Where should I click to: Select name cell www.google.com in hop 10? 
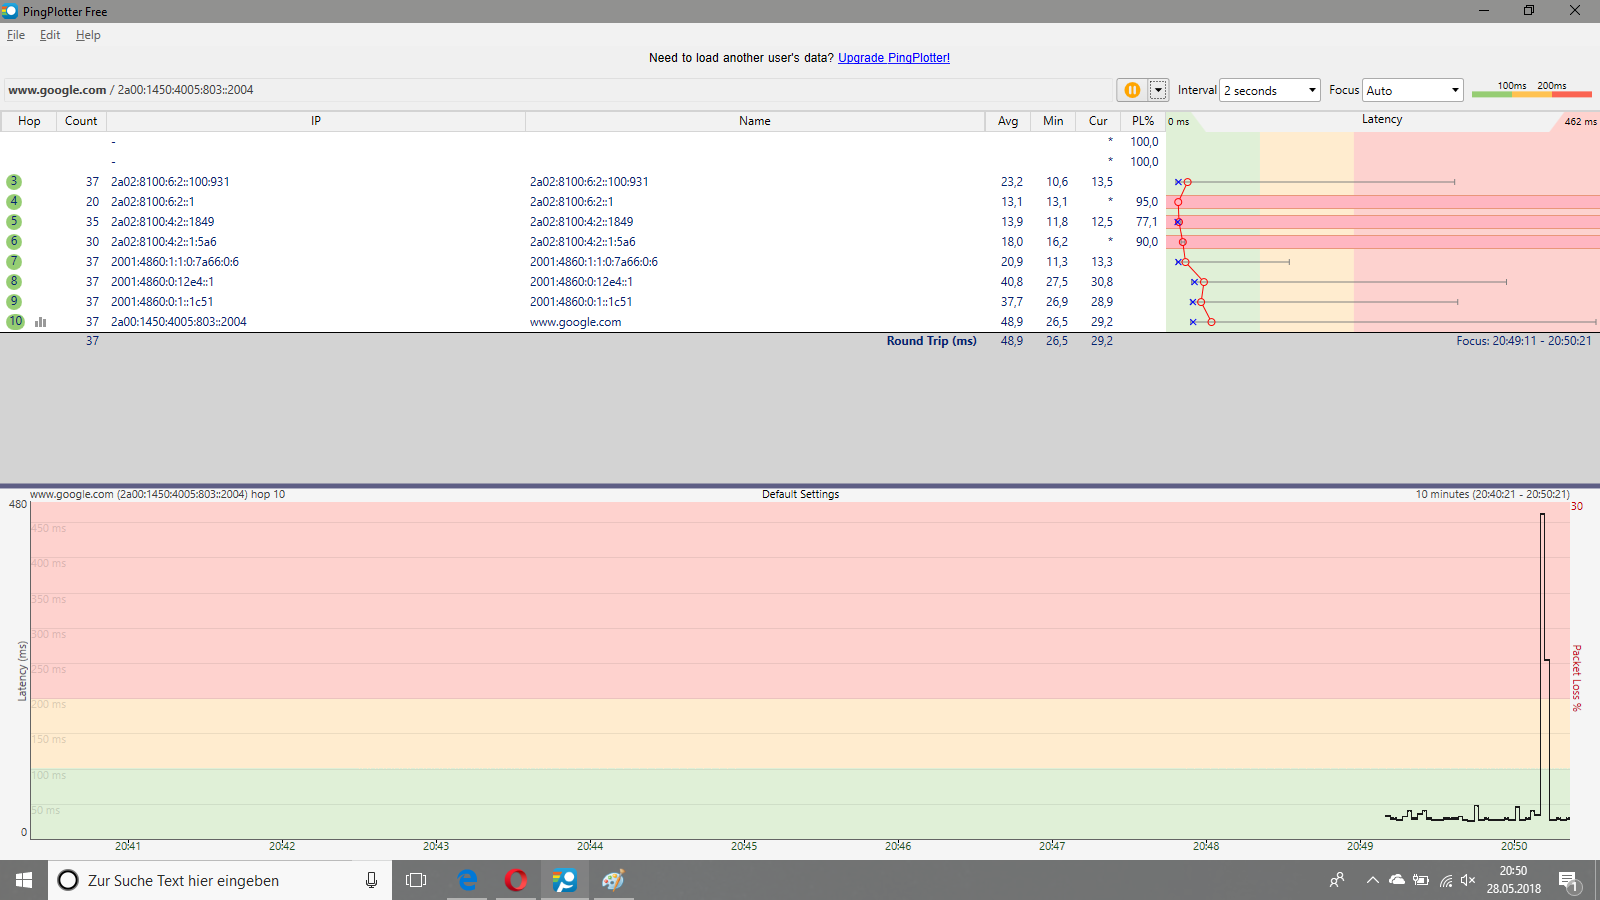click(x=576, y=322)
